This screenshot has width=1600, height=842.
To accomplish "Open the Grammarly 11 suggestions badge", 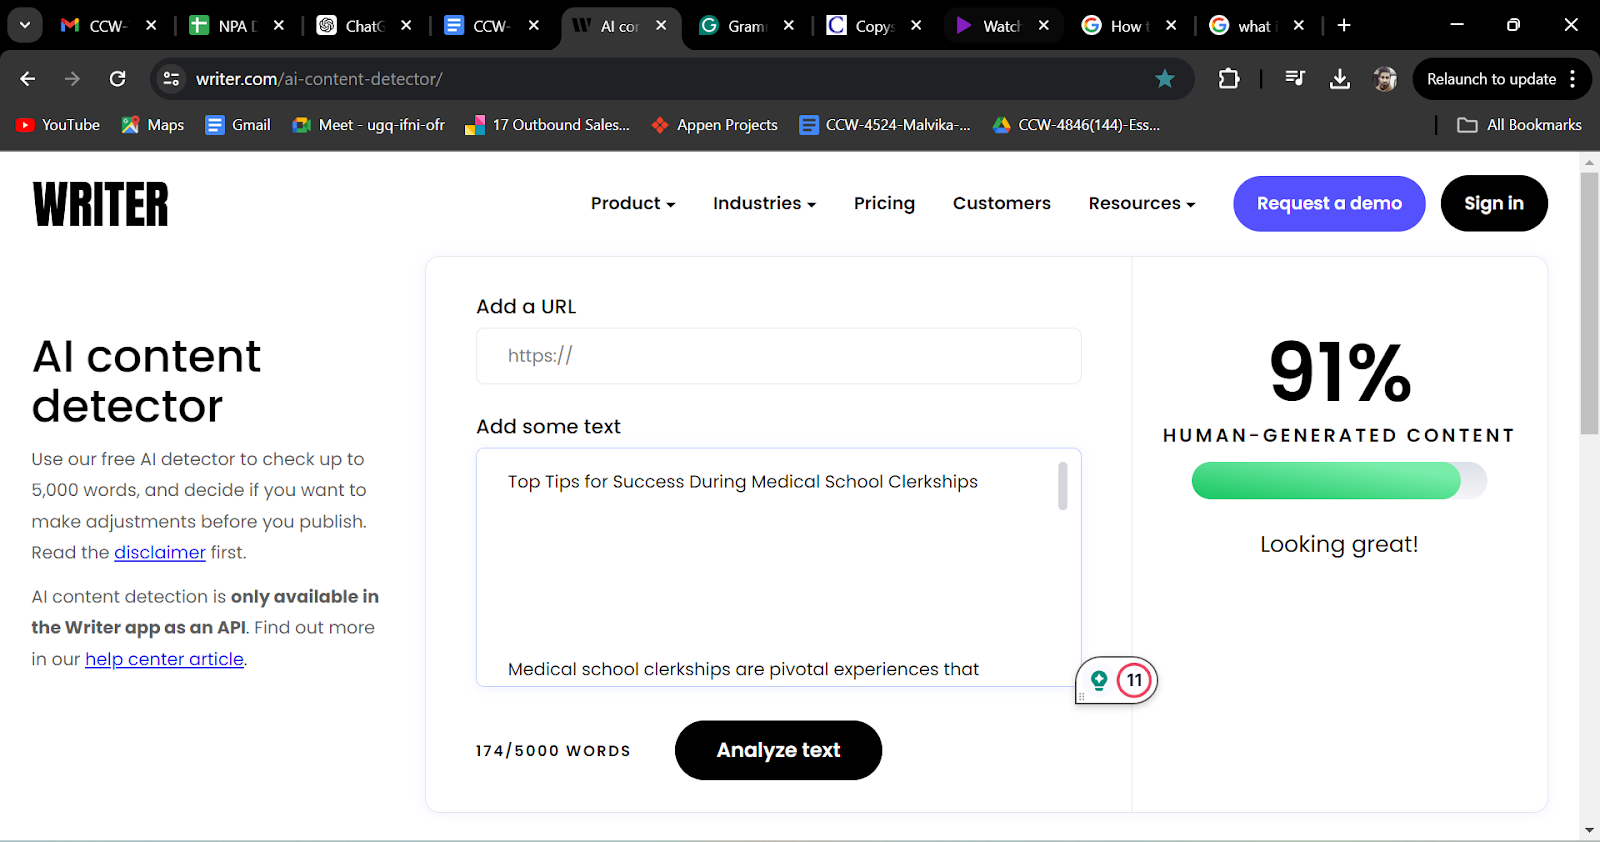I will pos(1134,680).
